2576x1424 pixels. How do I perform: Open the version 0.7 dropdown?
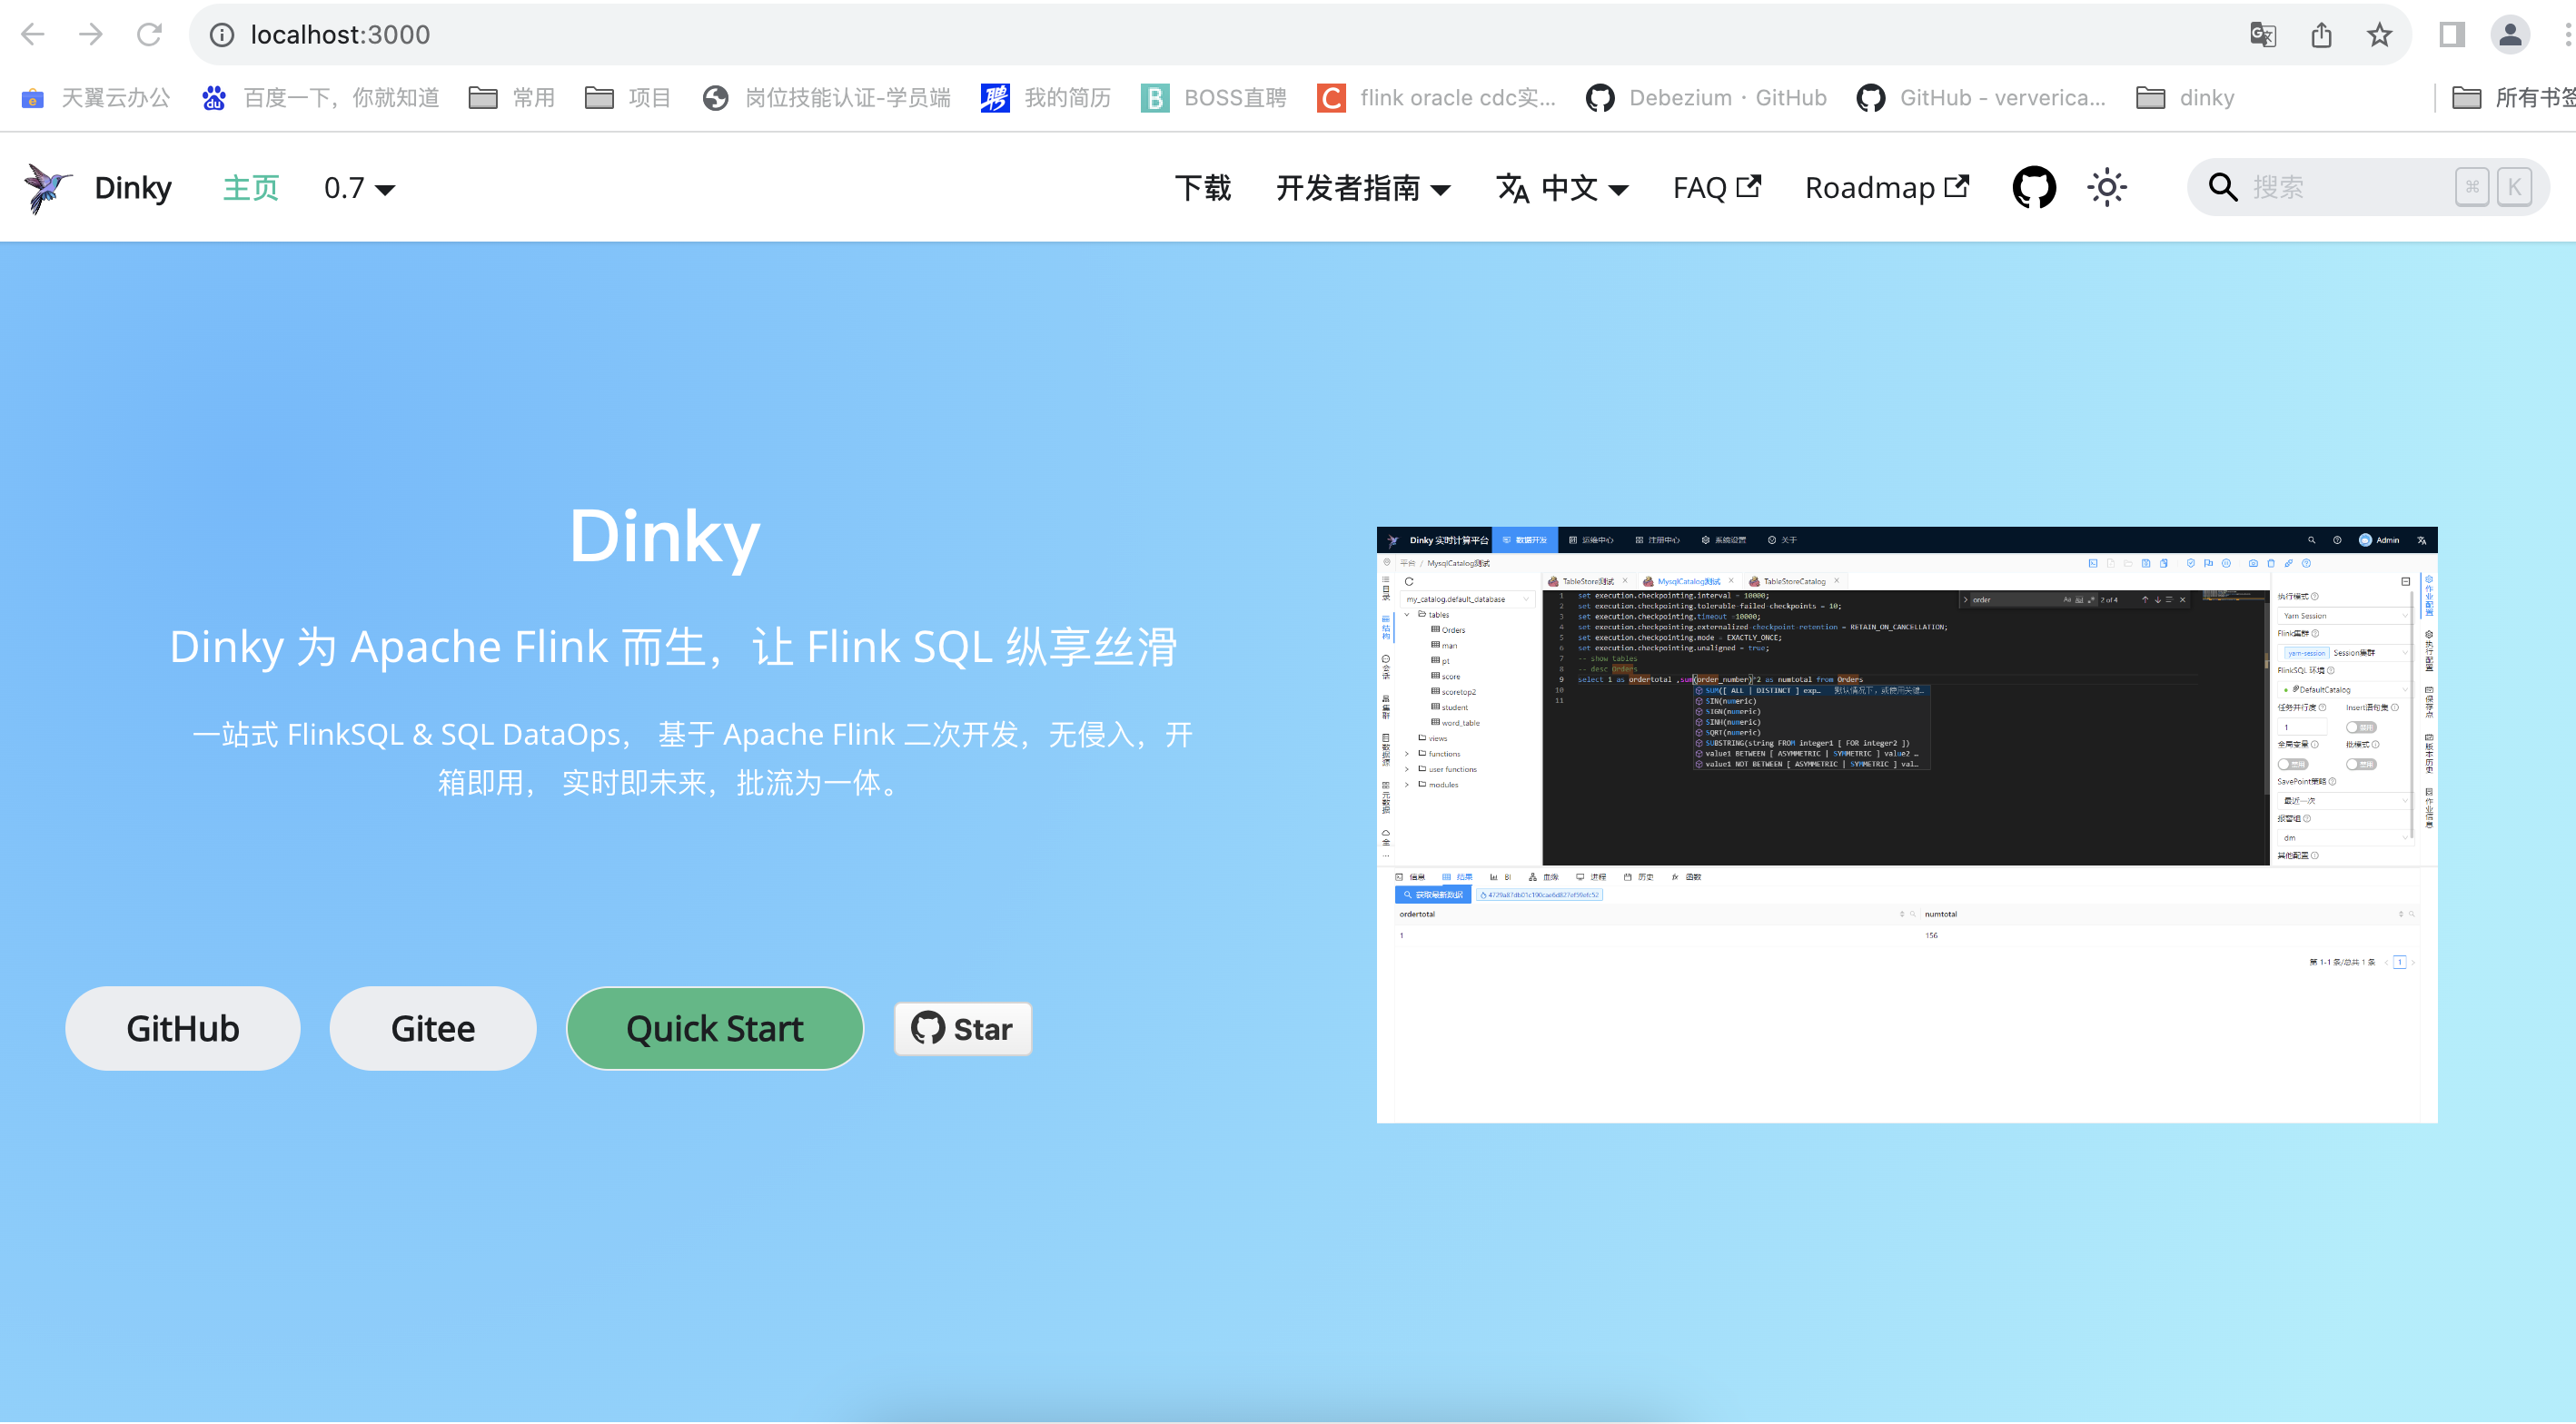[x=356, y=188]
